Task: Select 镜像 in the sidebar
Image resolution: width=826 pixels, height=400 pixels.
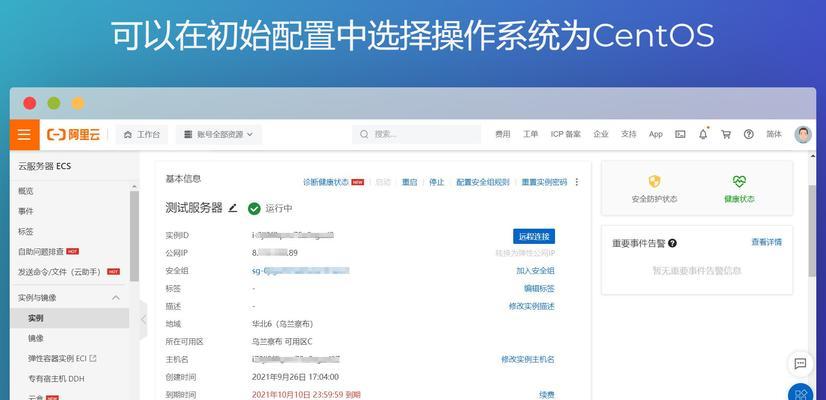Action: 36,338
